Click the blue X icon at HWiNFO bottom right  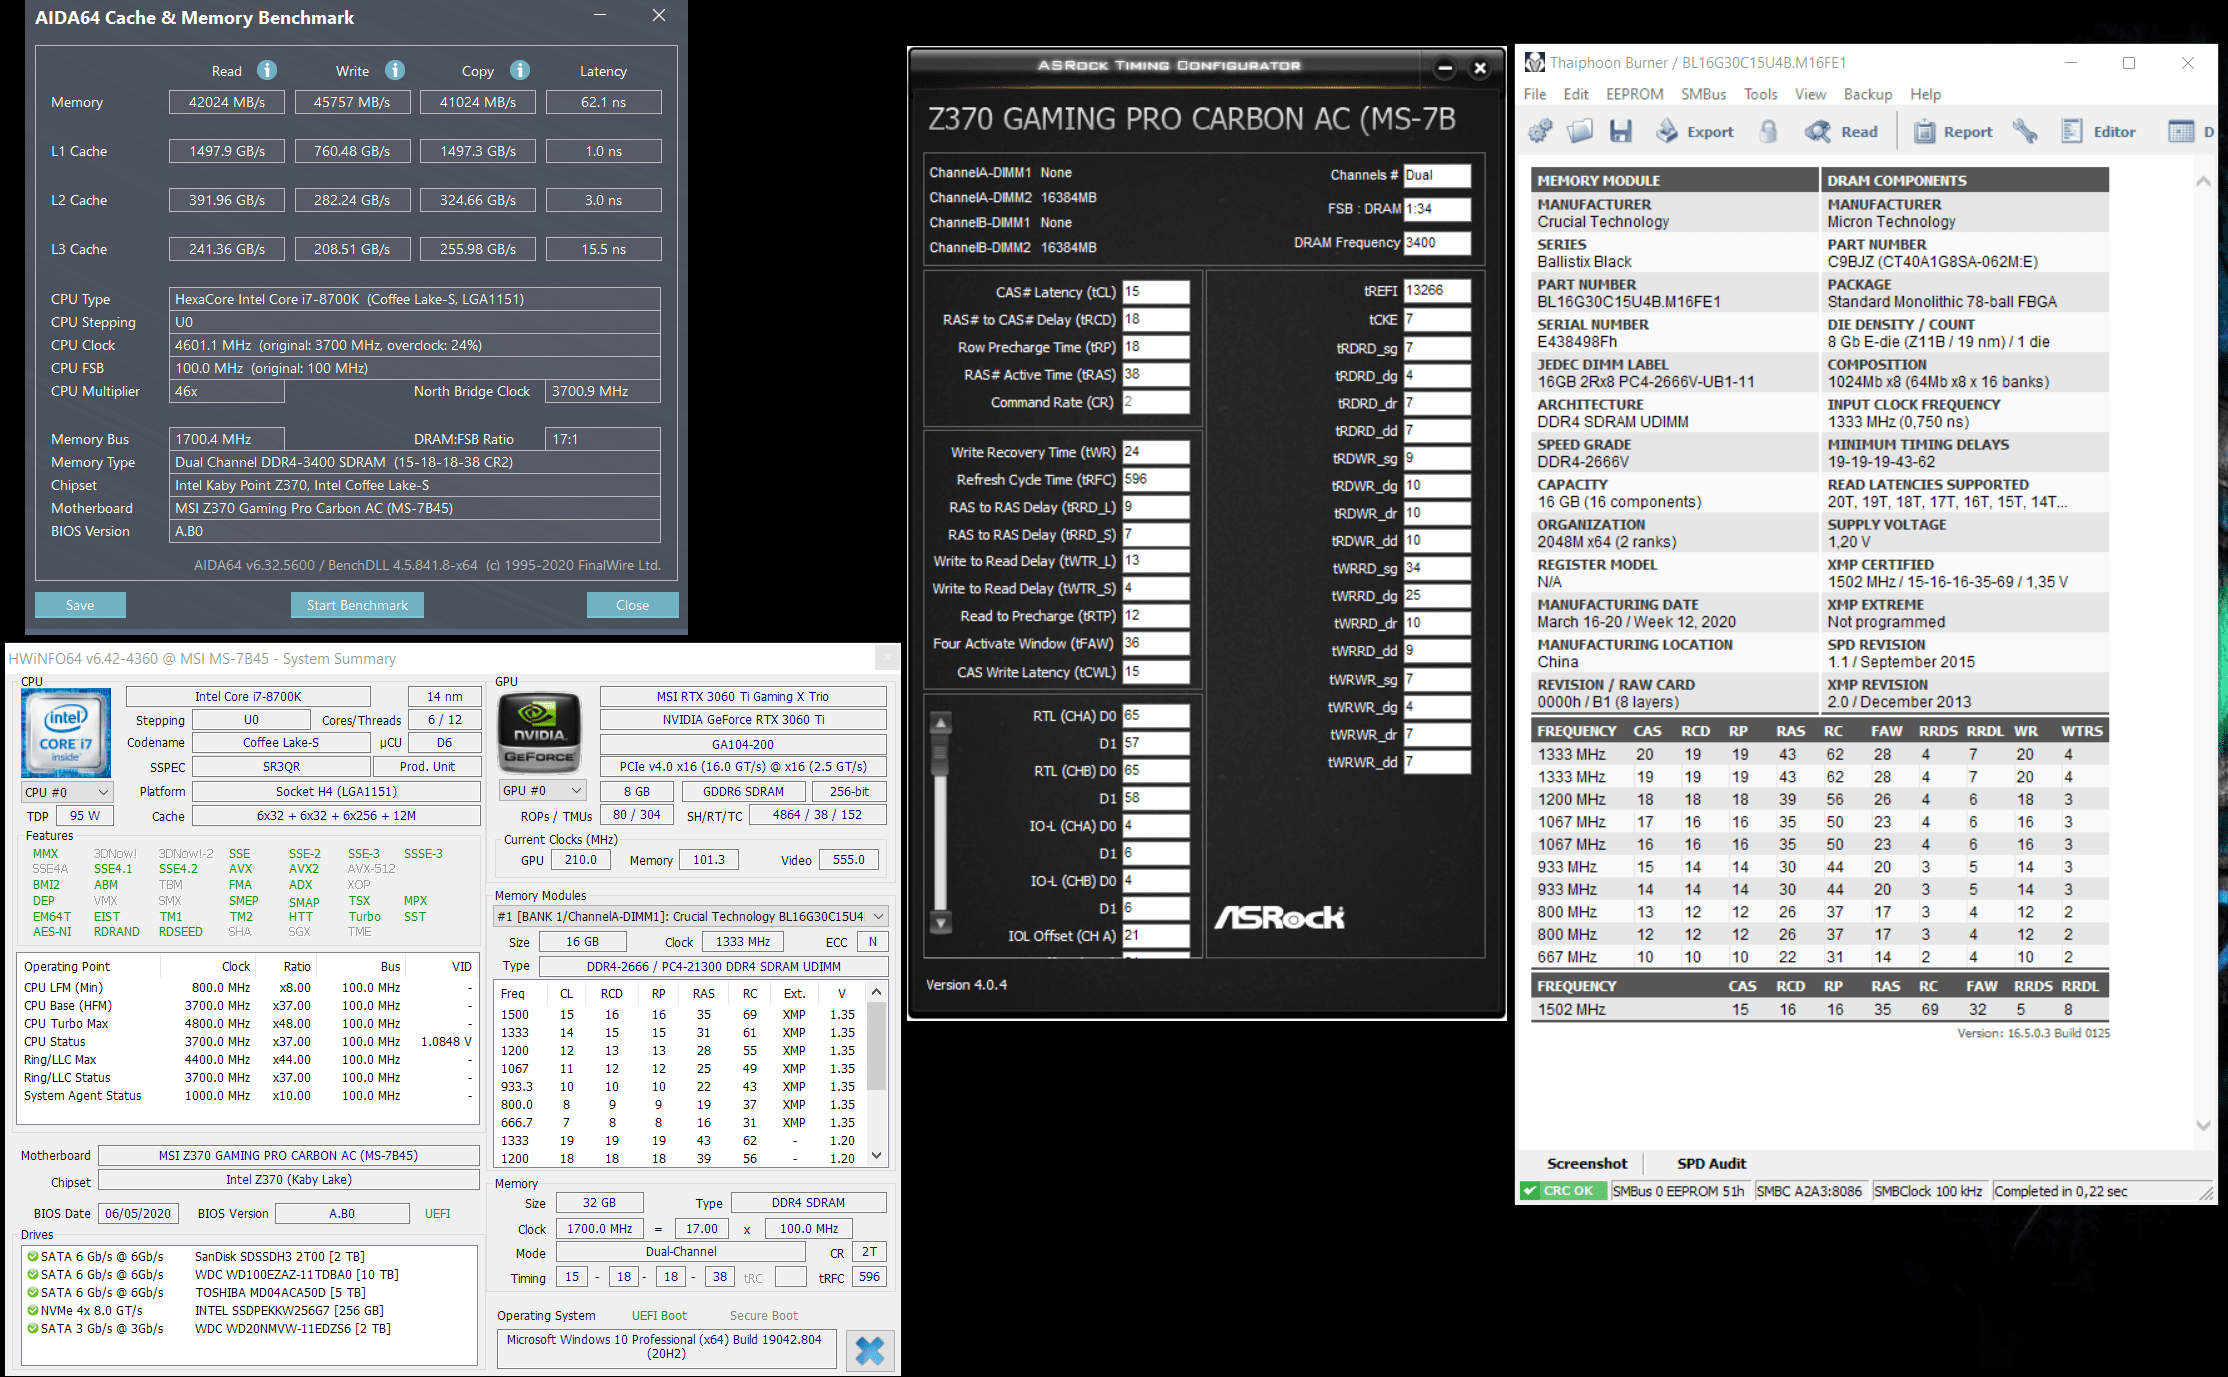(870, 1351)
